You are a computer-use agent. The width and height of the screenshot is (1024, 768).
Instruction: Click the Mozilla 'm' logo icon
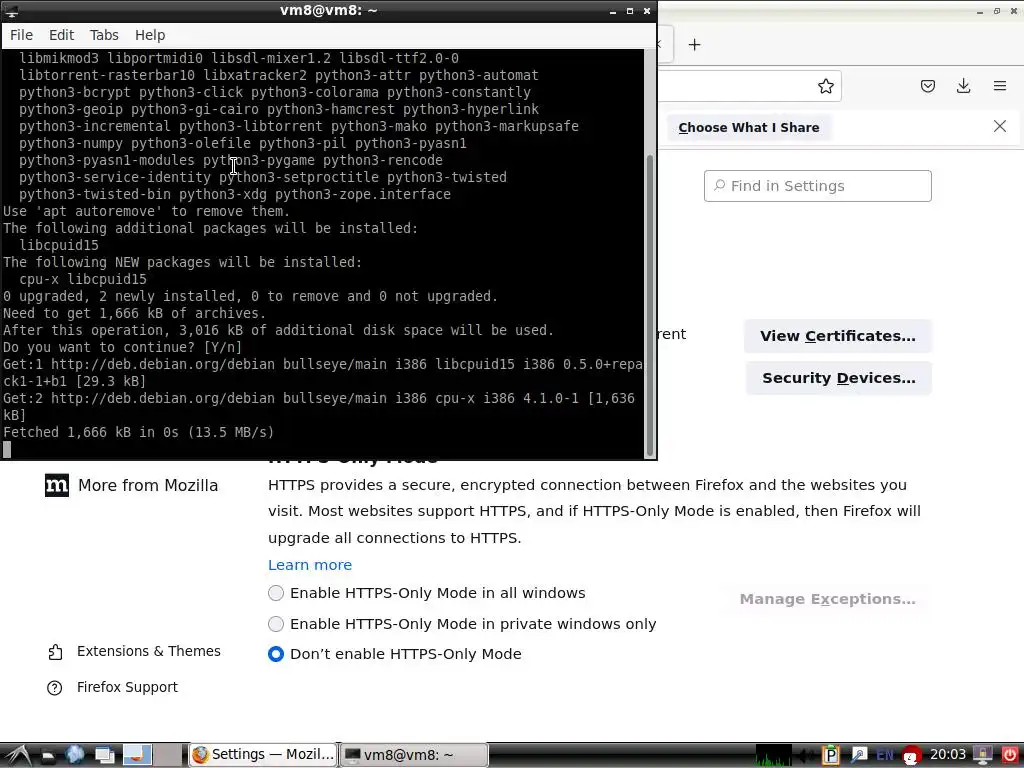[57, 485]
